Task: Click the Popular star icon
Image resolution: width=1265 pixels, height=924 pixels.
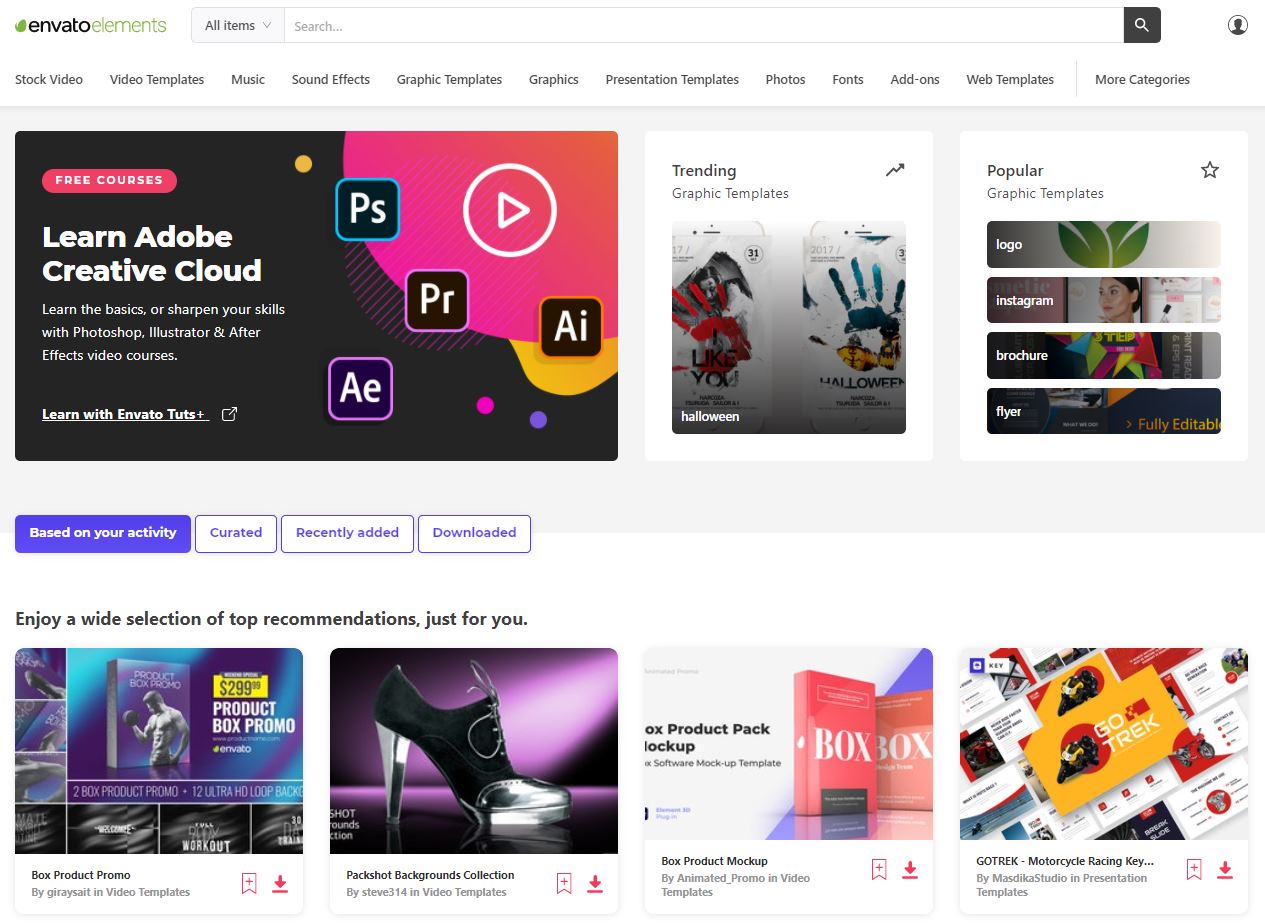Action: [x=1210, y=170]
